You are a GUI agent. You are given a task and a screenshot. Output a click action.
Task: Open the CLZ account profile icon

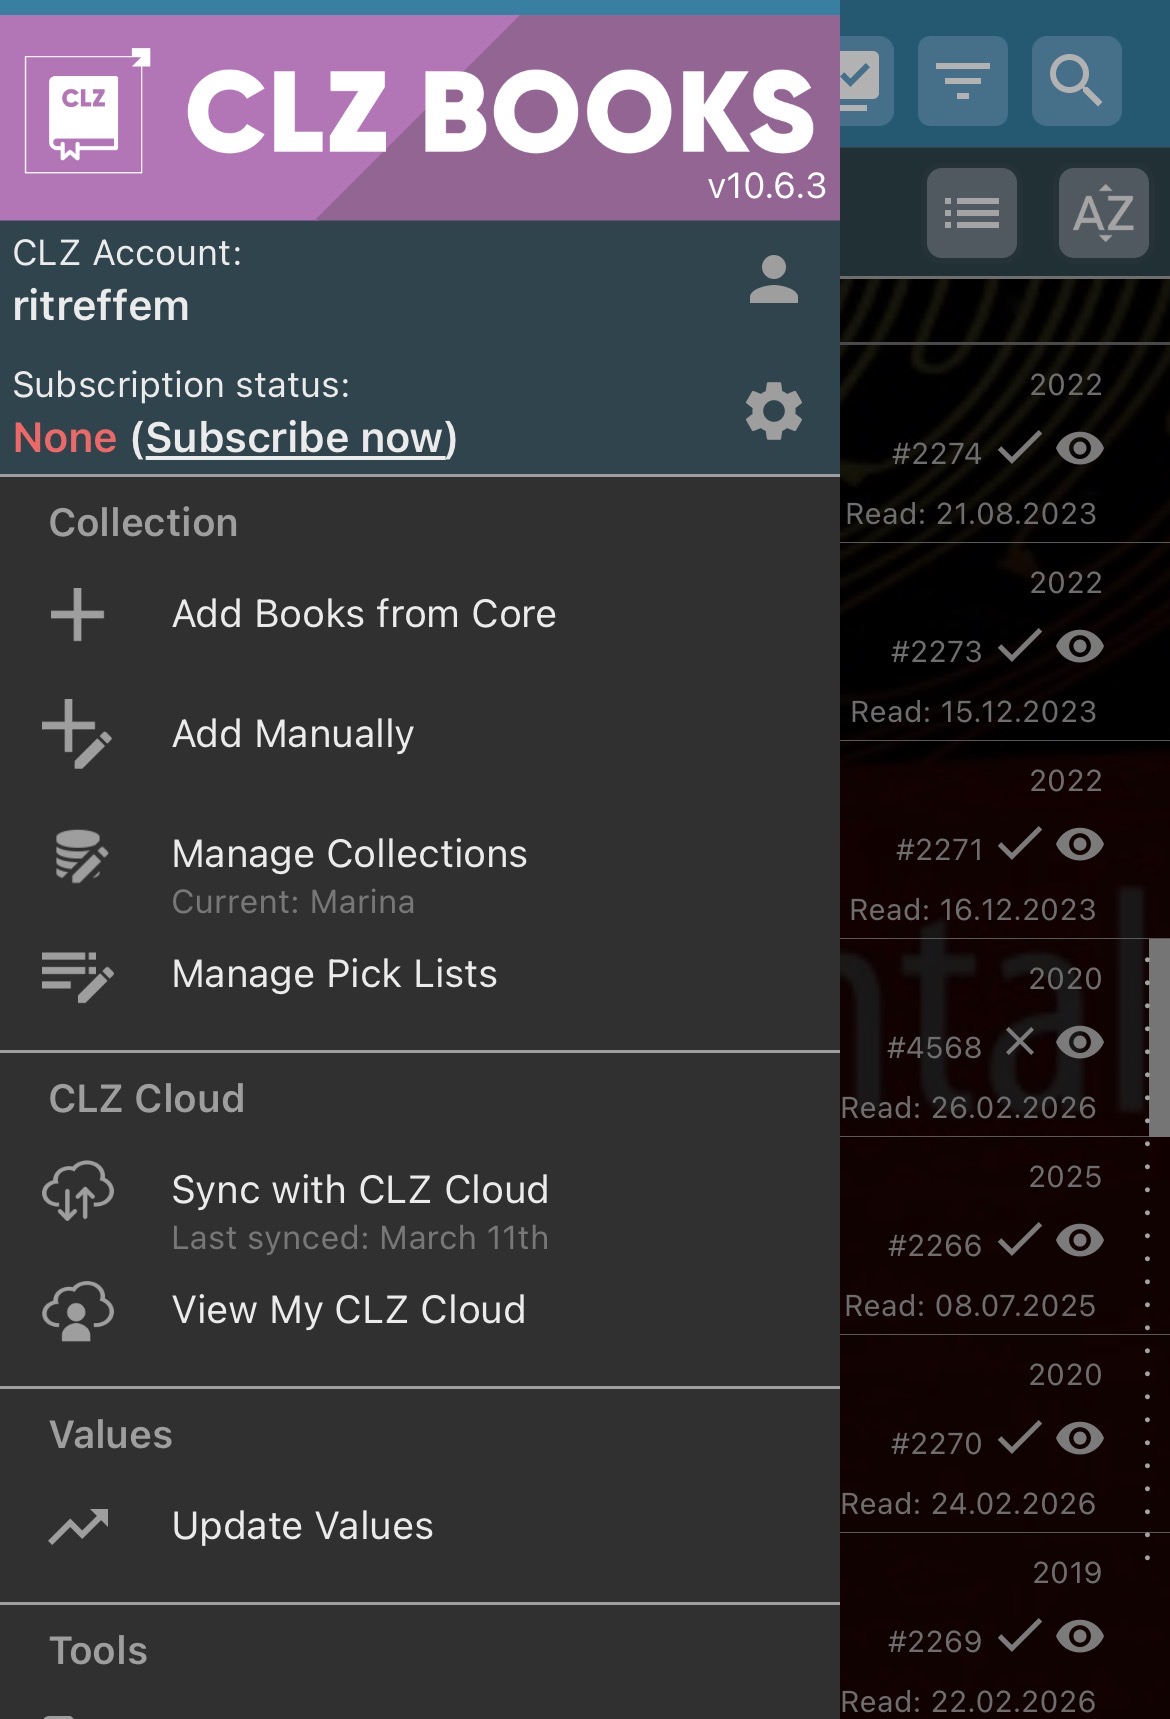pyautogui.click(x=773, y=280)
